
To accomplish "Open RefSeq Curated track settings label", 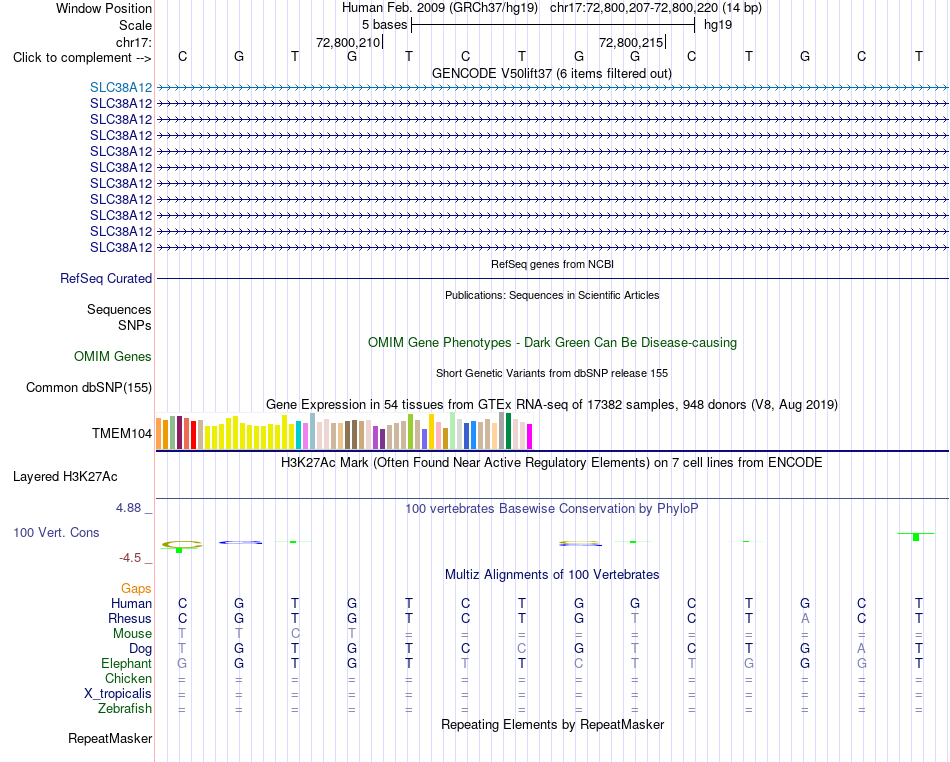I will pyautogui.click(x=106, y=279).
